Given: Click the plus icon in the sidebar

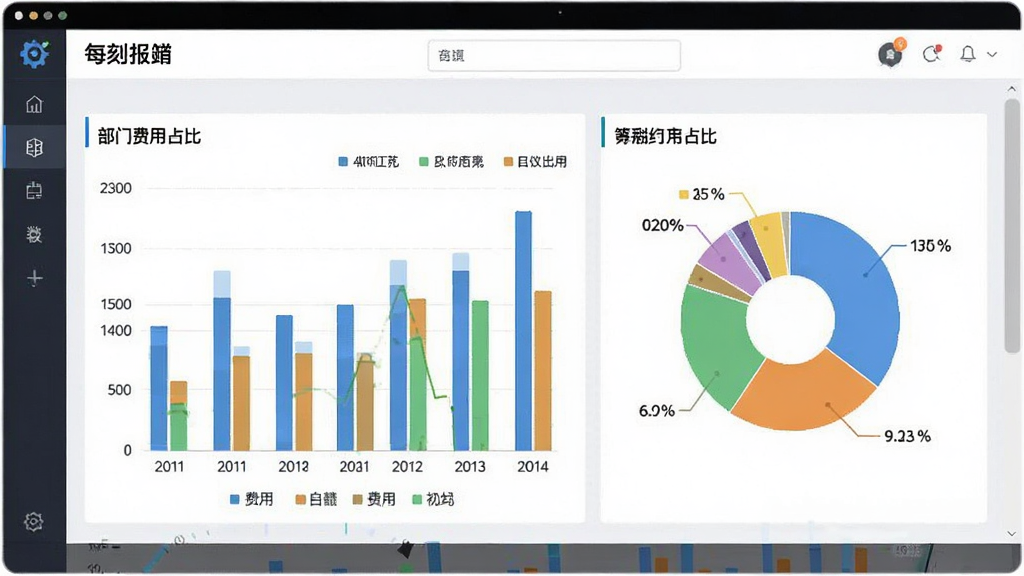Looking at the screenshot, I should [35, 278].
